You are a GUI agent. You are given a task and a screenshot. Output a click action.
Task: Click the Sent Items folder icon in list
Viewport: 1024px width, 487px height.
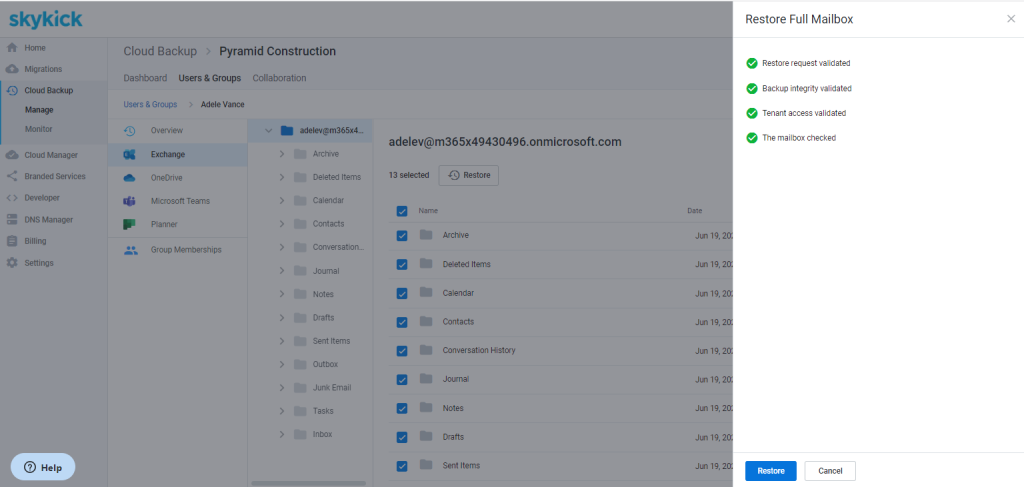426,465
